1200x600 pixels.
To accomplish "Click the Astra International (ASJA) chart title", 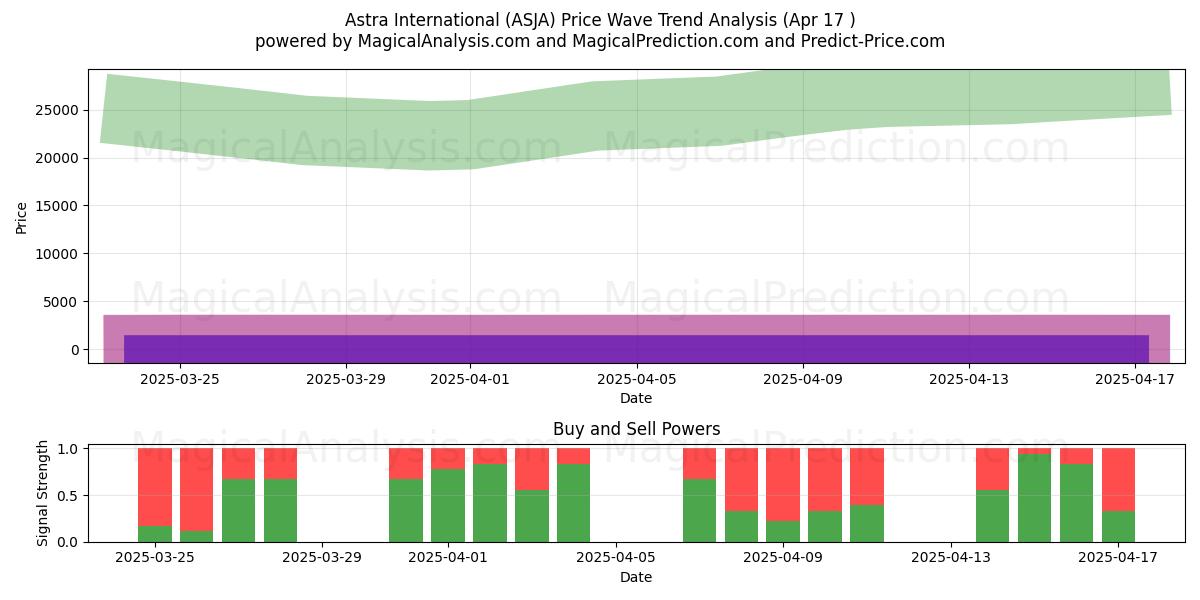I will point(600,20).
